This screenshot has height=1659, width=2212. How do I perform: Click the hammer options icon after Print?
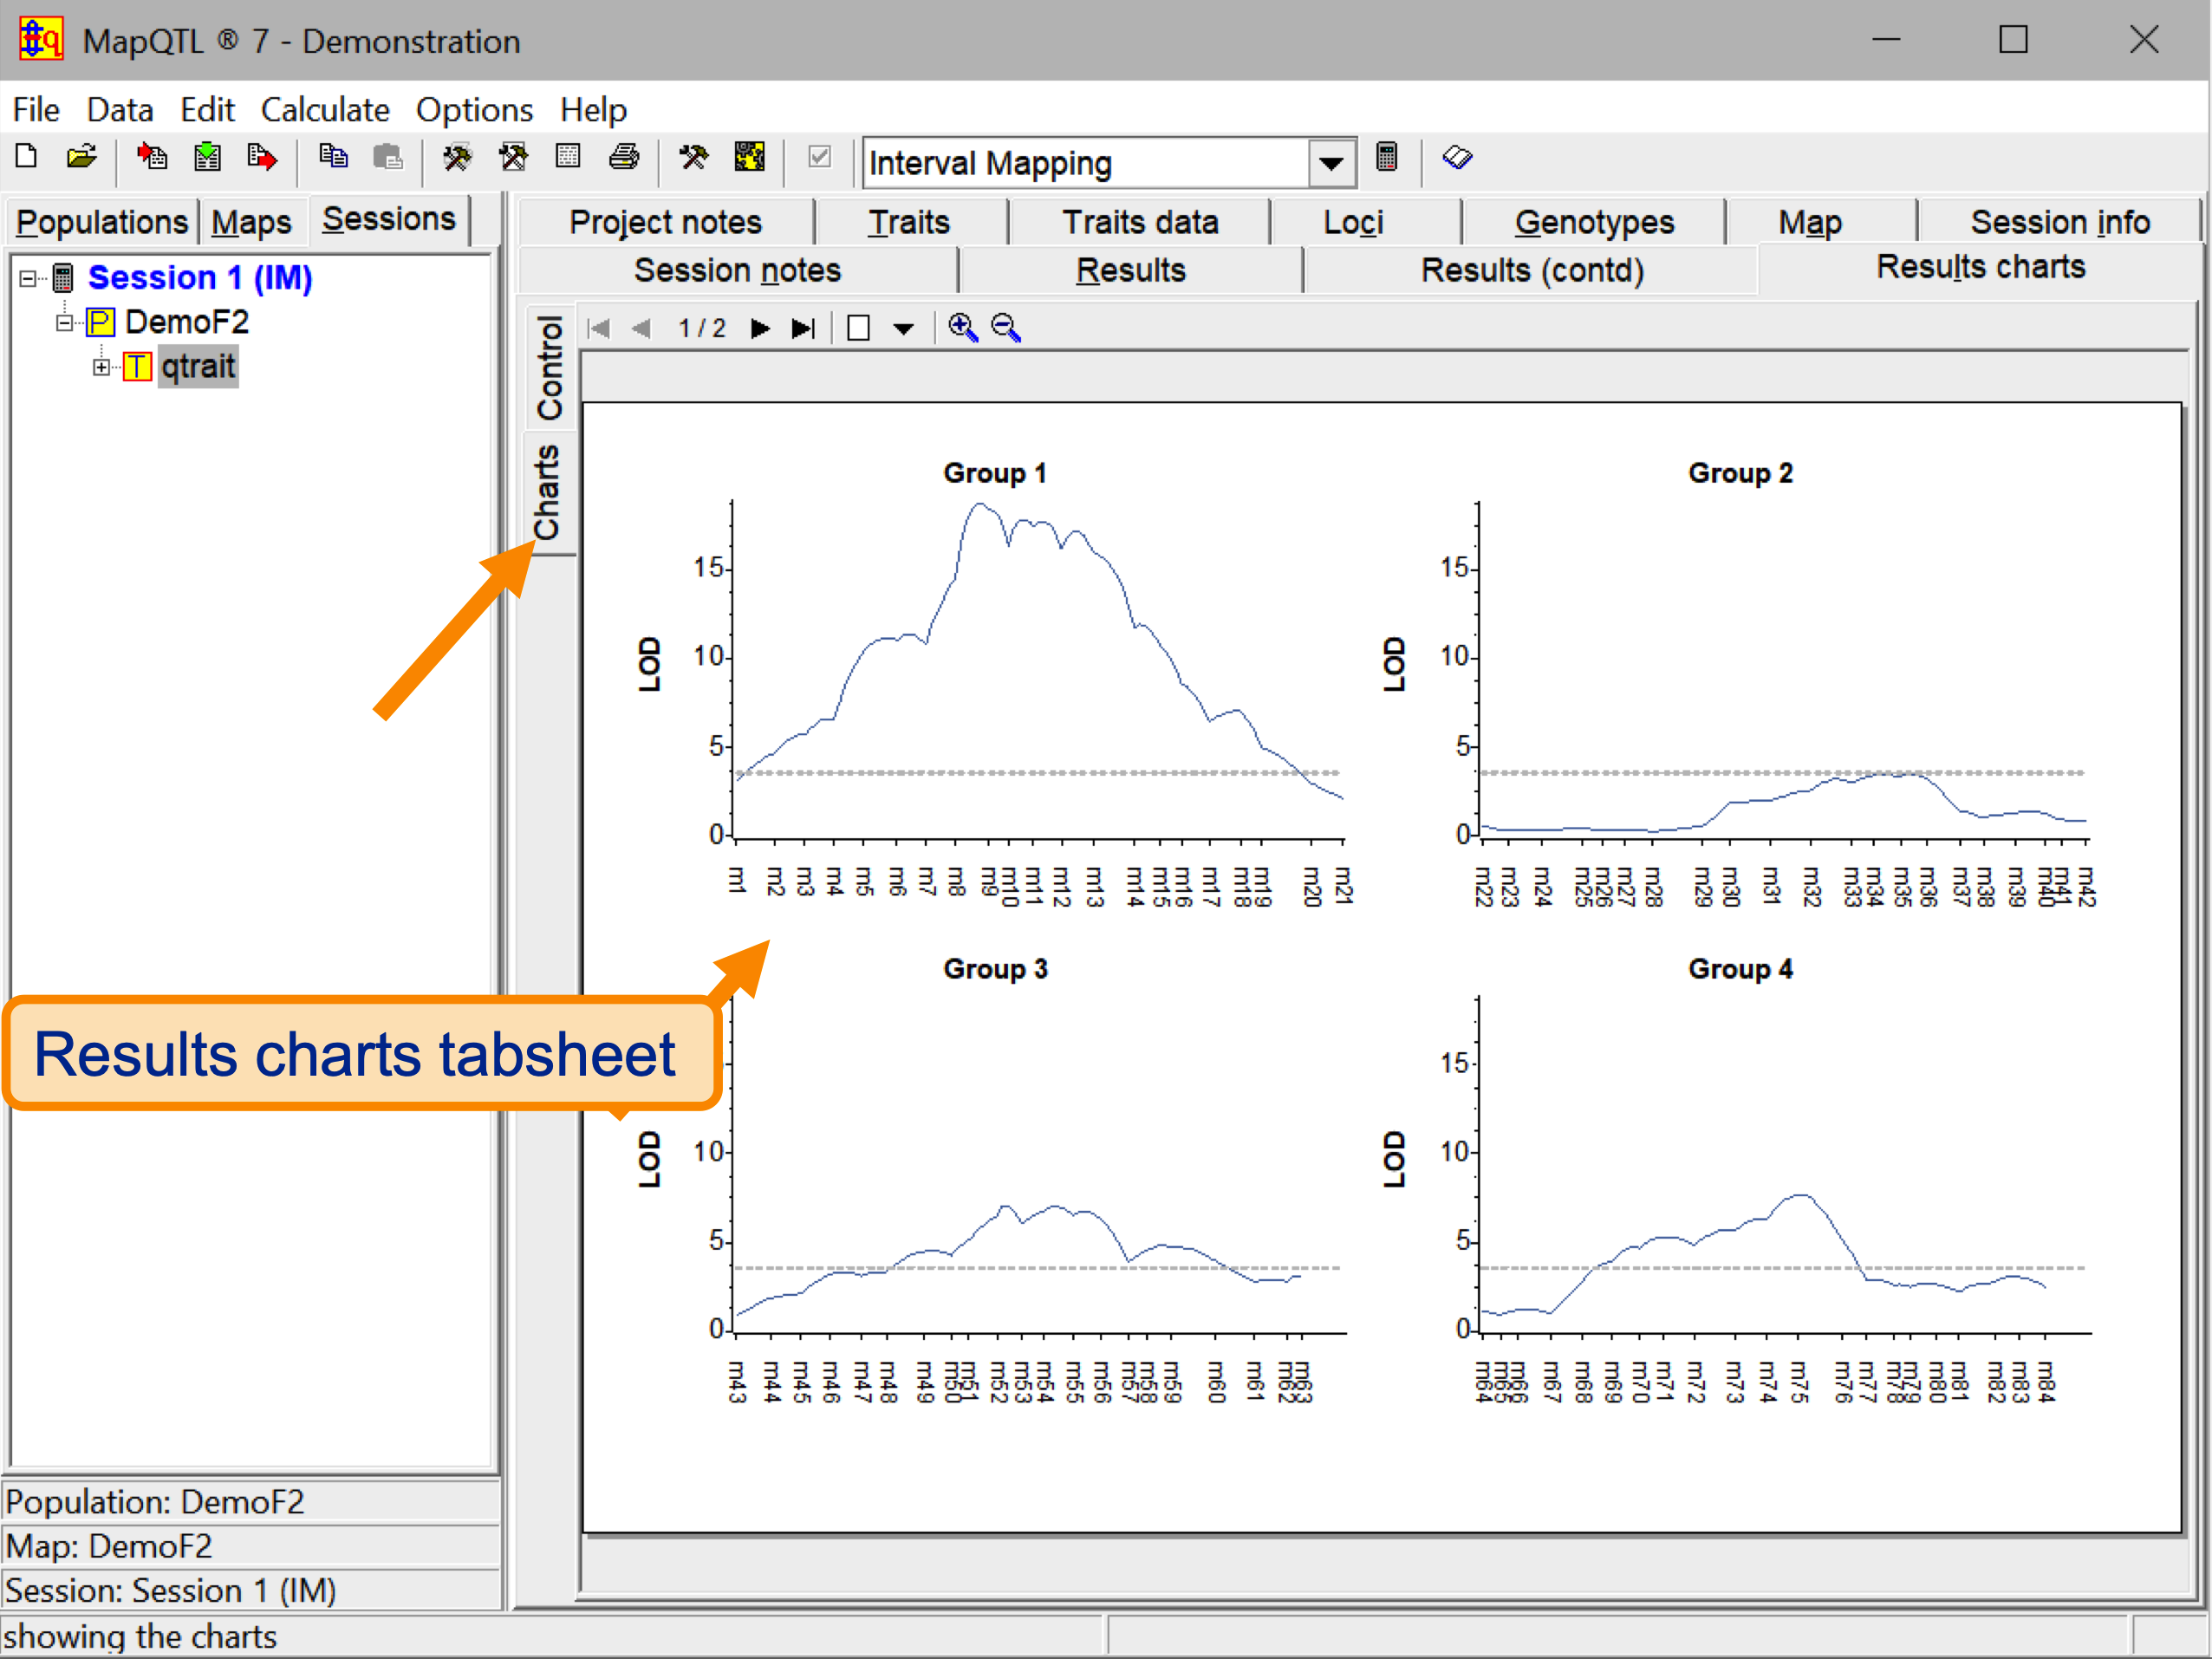[x=693, y=158]
